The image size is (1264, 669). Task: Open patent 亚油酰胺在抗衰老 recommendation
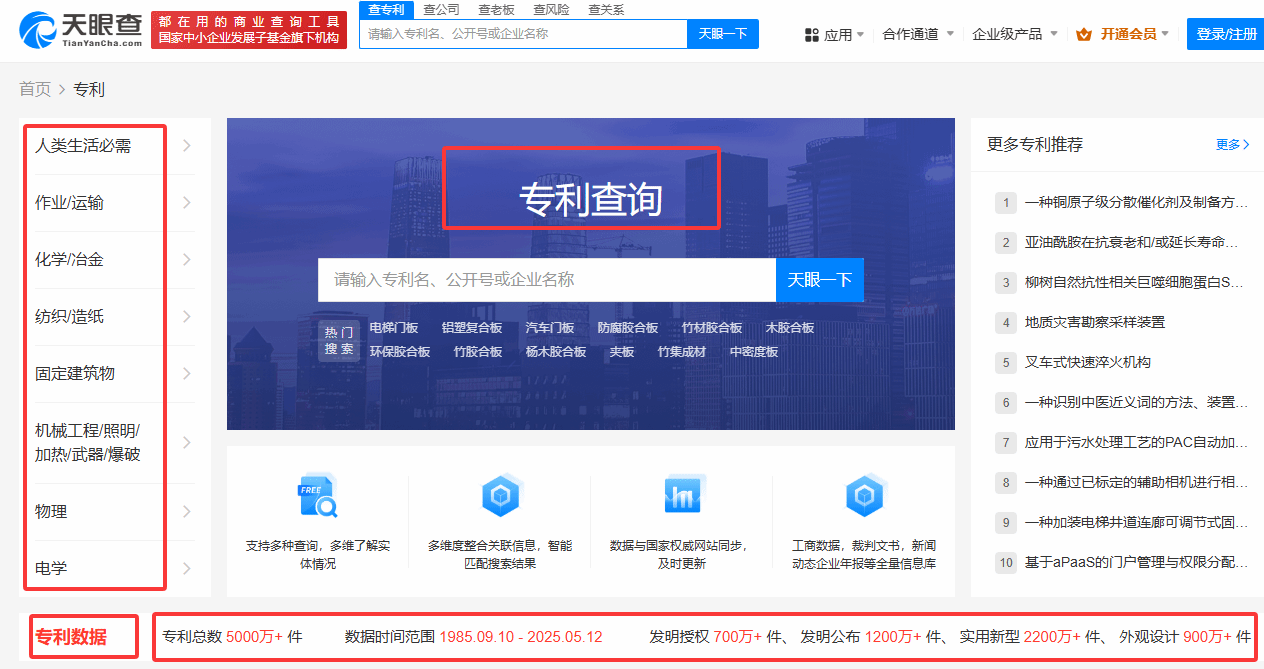pyautogui.click(x=1132, y=243)
